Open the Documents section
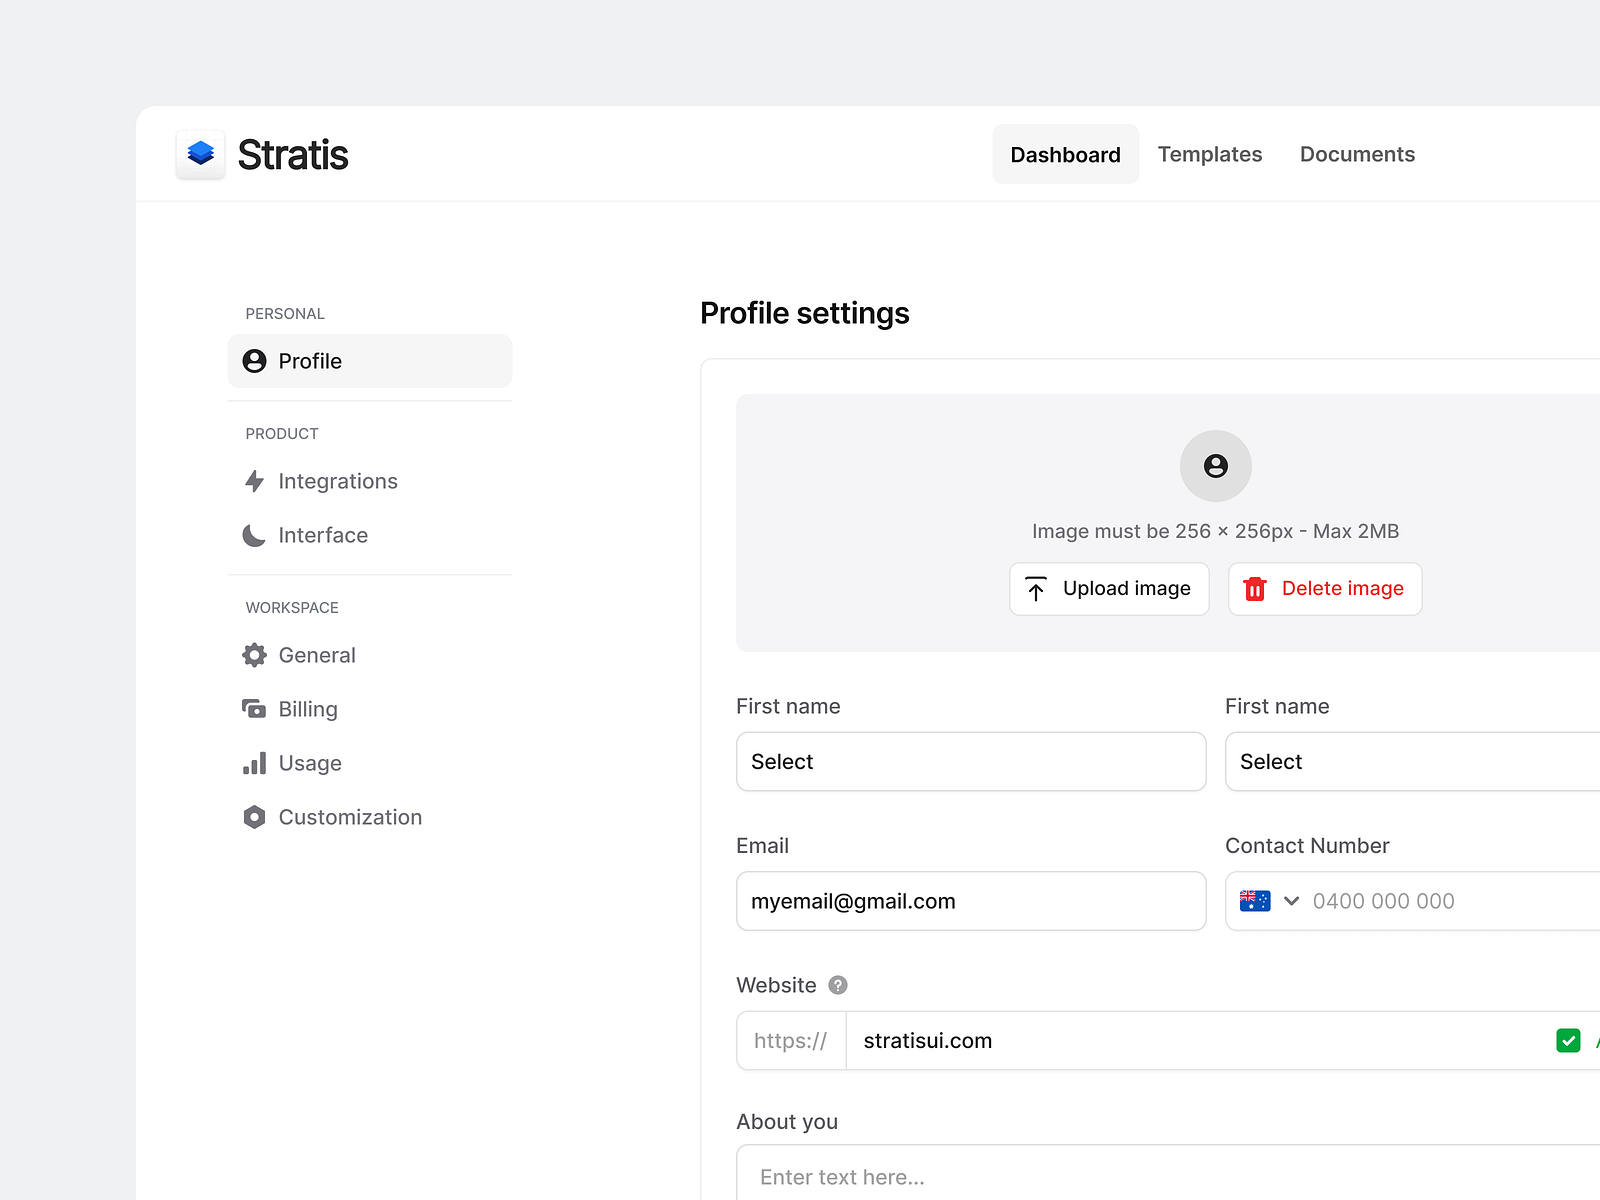 click(1357, 154)
